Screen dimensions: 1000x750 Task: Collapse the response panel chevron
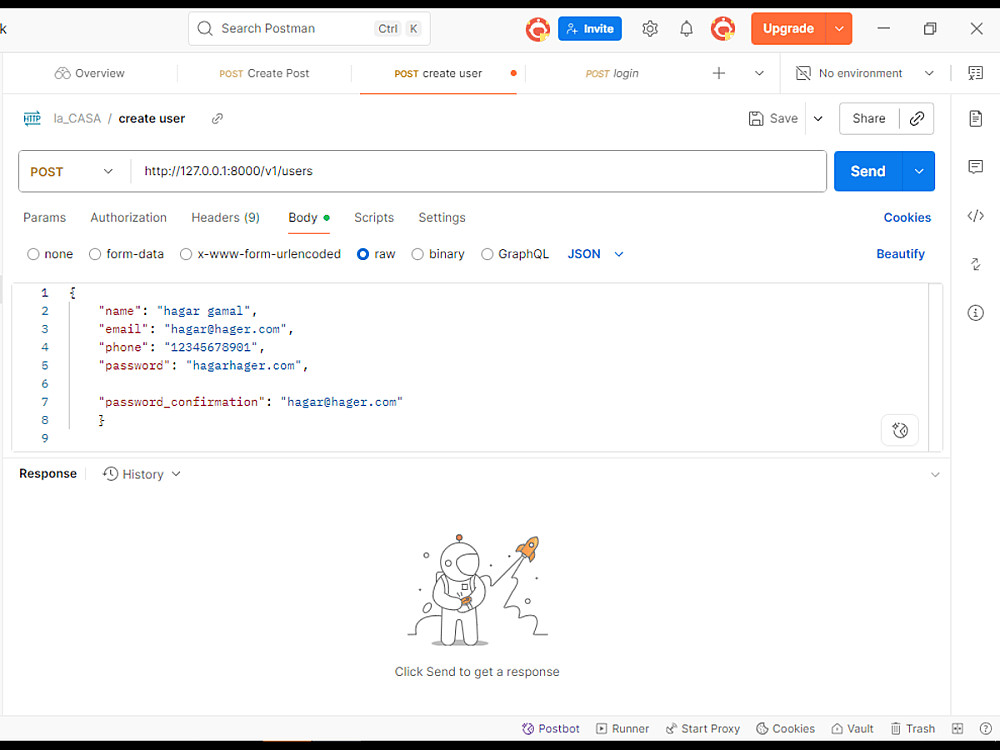click(x=935, y=474)
